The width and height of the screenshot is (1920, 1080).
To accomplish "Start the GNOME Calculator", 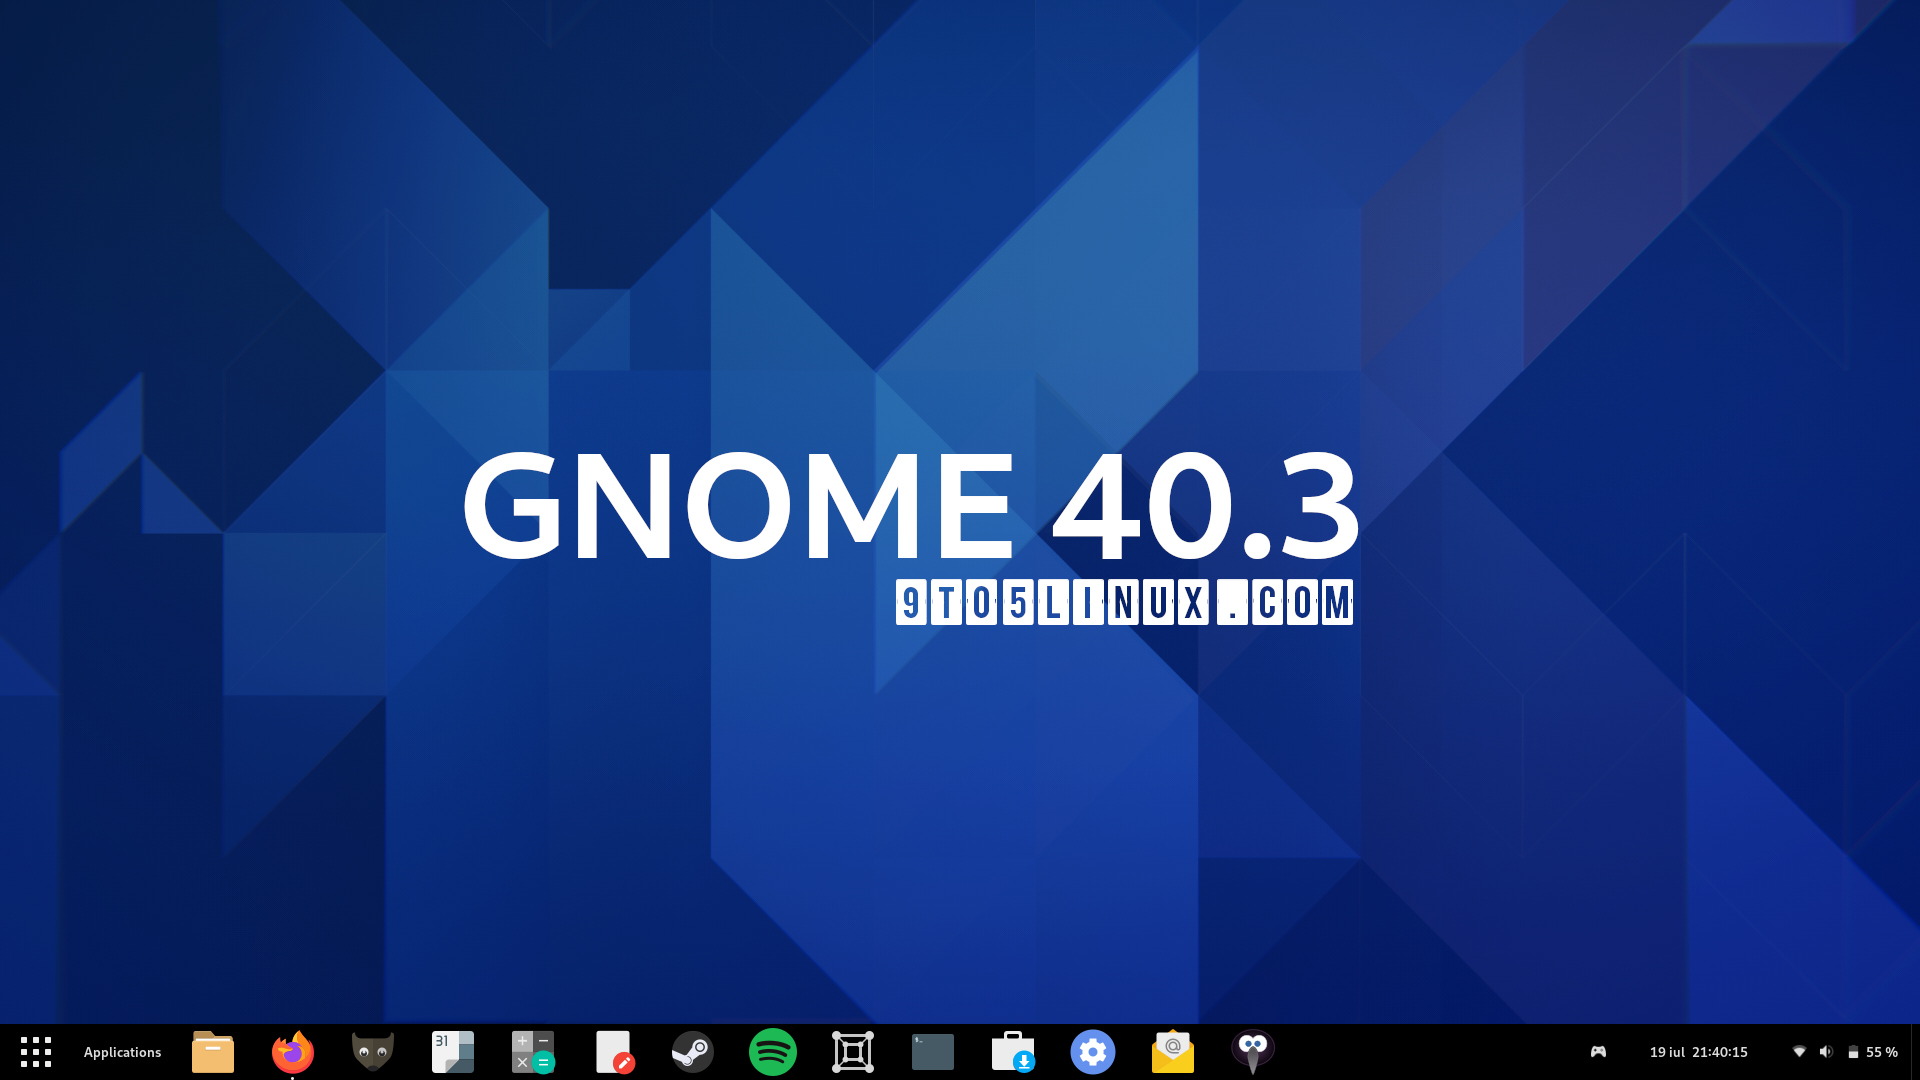I will click(533, 1052).
